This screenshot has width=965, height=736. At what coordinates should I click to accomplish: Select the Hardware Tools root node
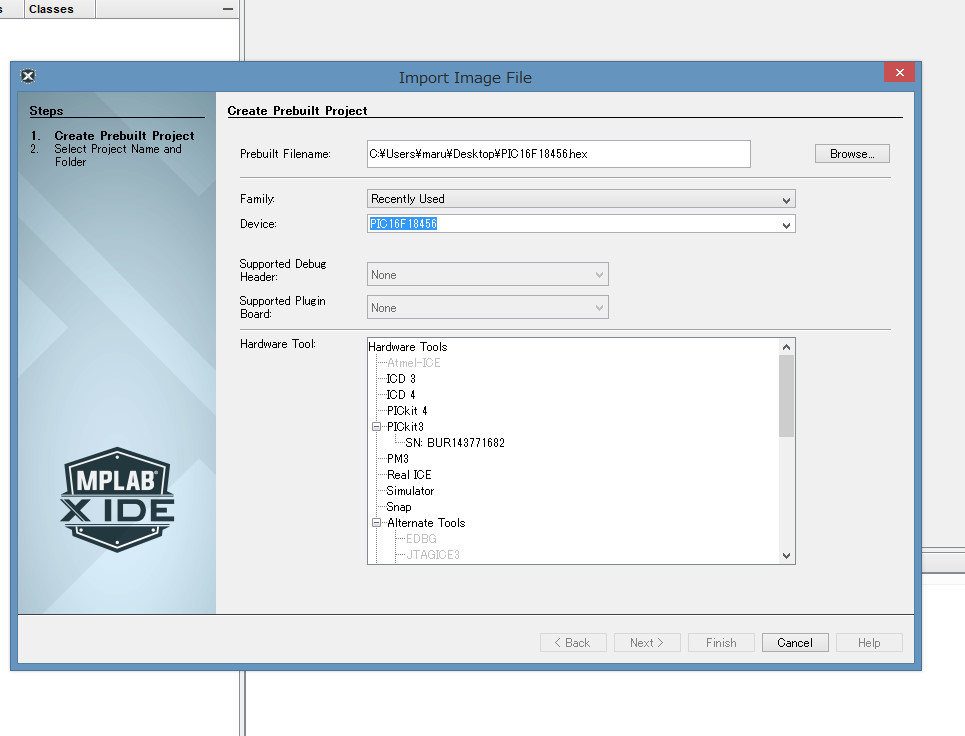[407, 346]
